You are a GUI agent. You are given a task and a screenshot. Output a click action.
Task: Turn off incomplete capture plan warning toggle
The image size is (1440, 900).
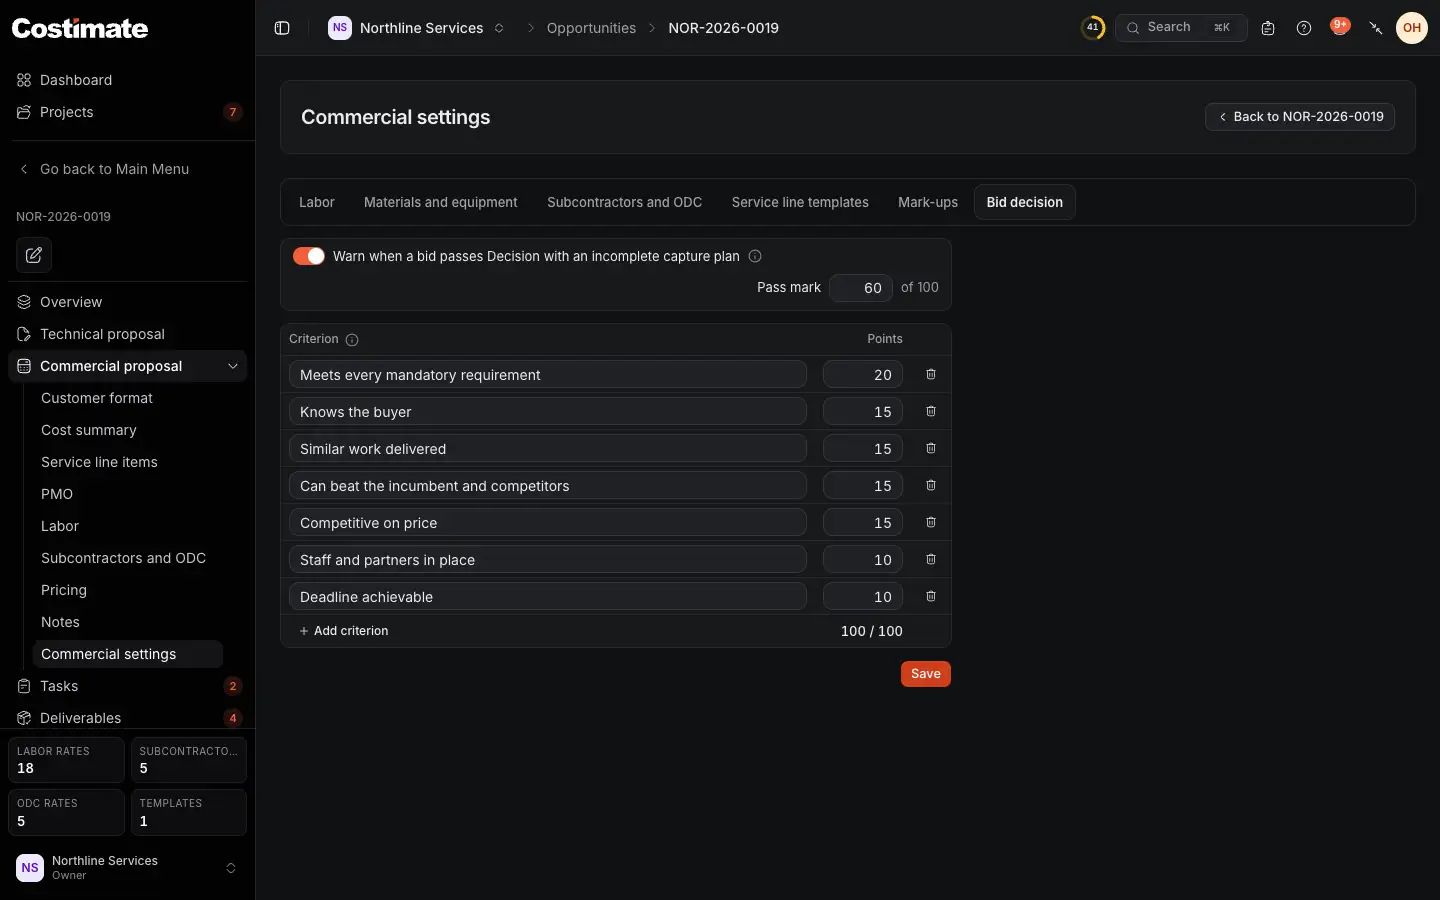309,256
